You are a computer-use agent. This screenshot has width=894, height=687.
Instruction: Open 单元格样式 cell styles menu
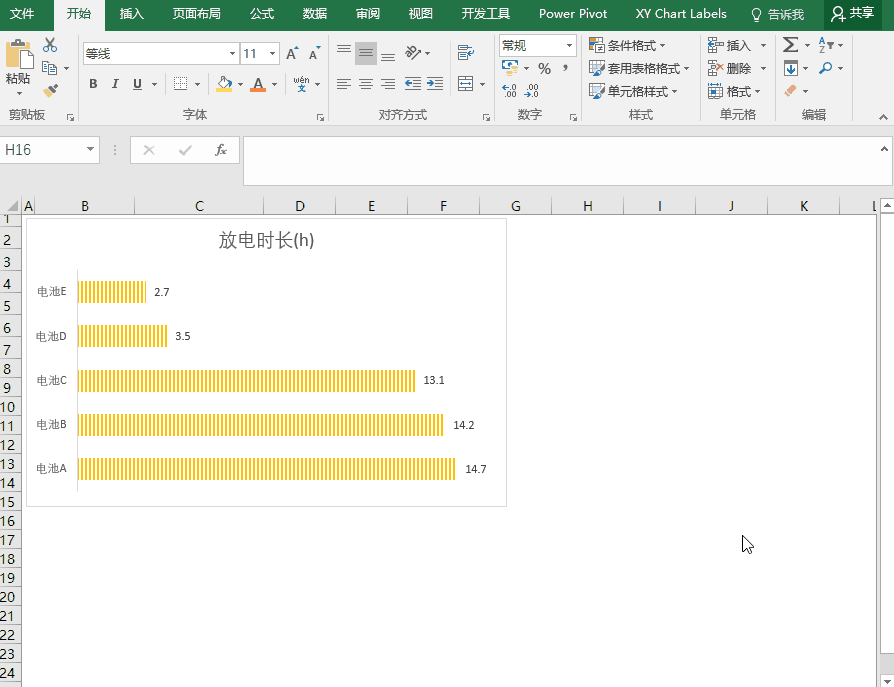point(633,91)
